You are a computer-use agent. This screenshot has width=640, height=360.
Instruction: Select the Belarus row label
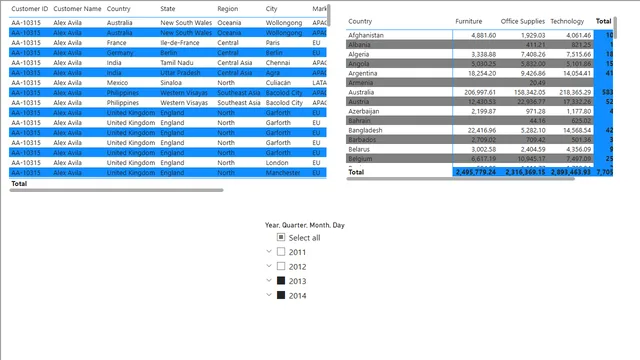click(x=359, y=149)
